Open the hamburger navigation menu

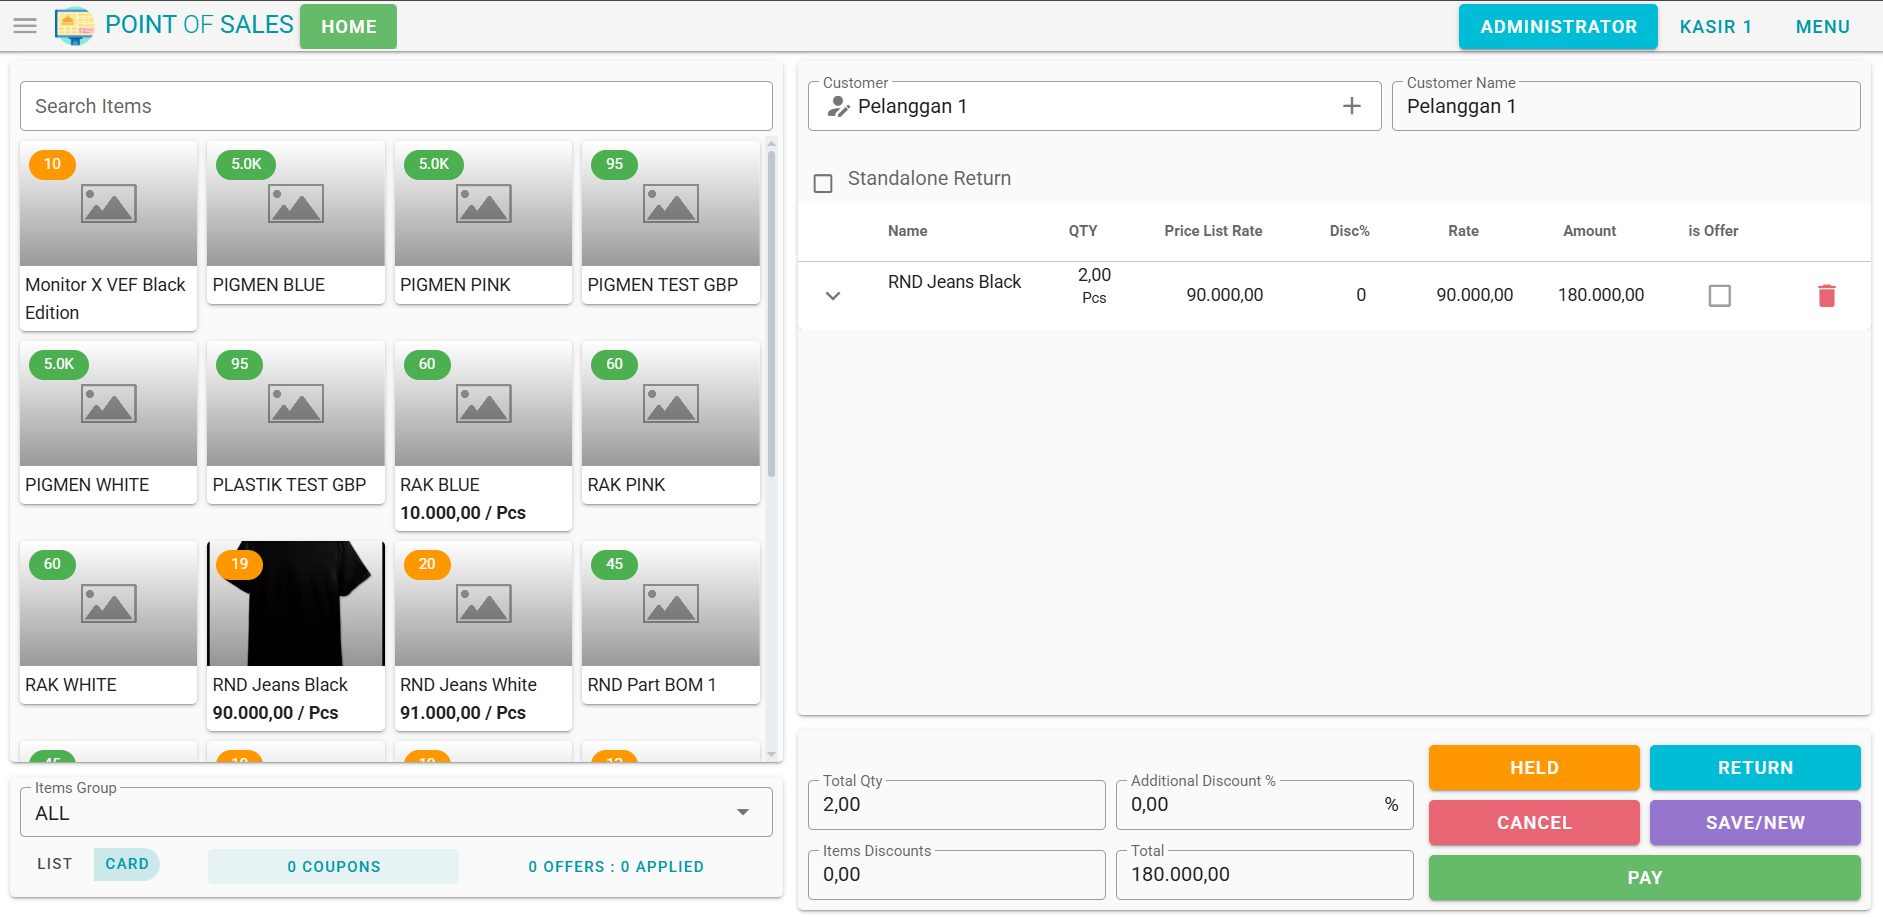tap(25, 26)
